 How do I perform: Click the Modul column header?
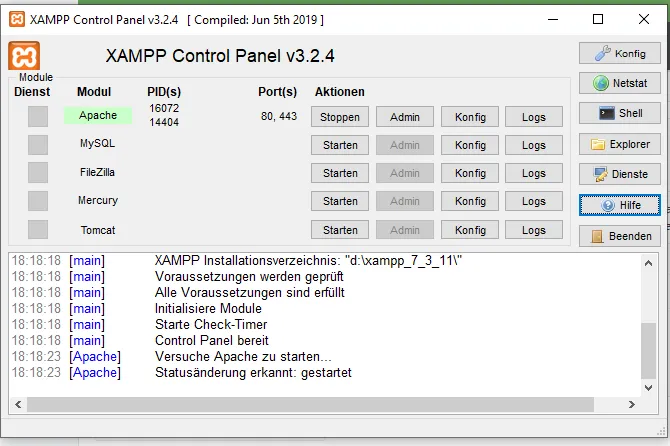[94, 91]
